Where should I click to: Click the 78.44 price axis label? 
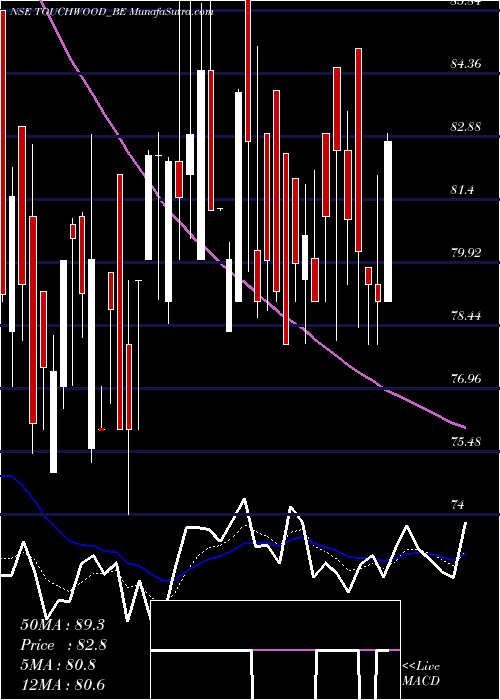click(x=466, y=316)
